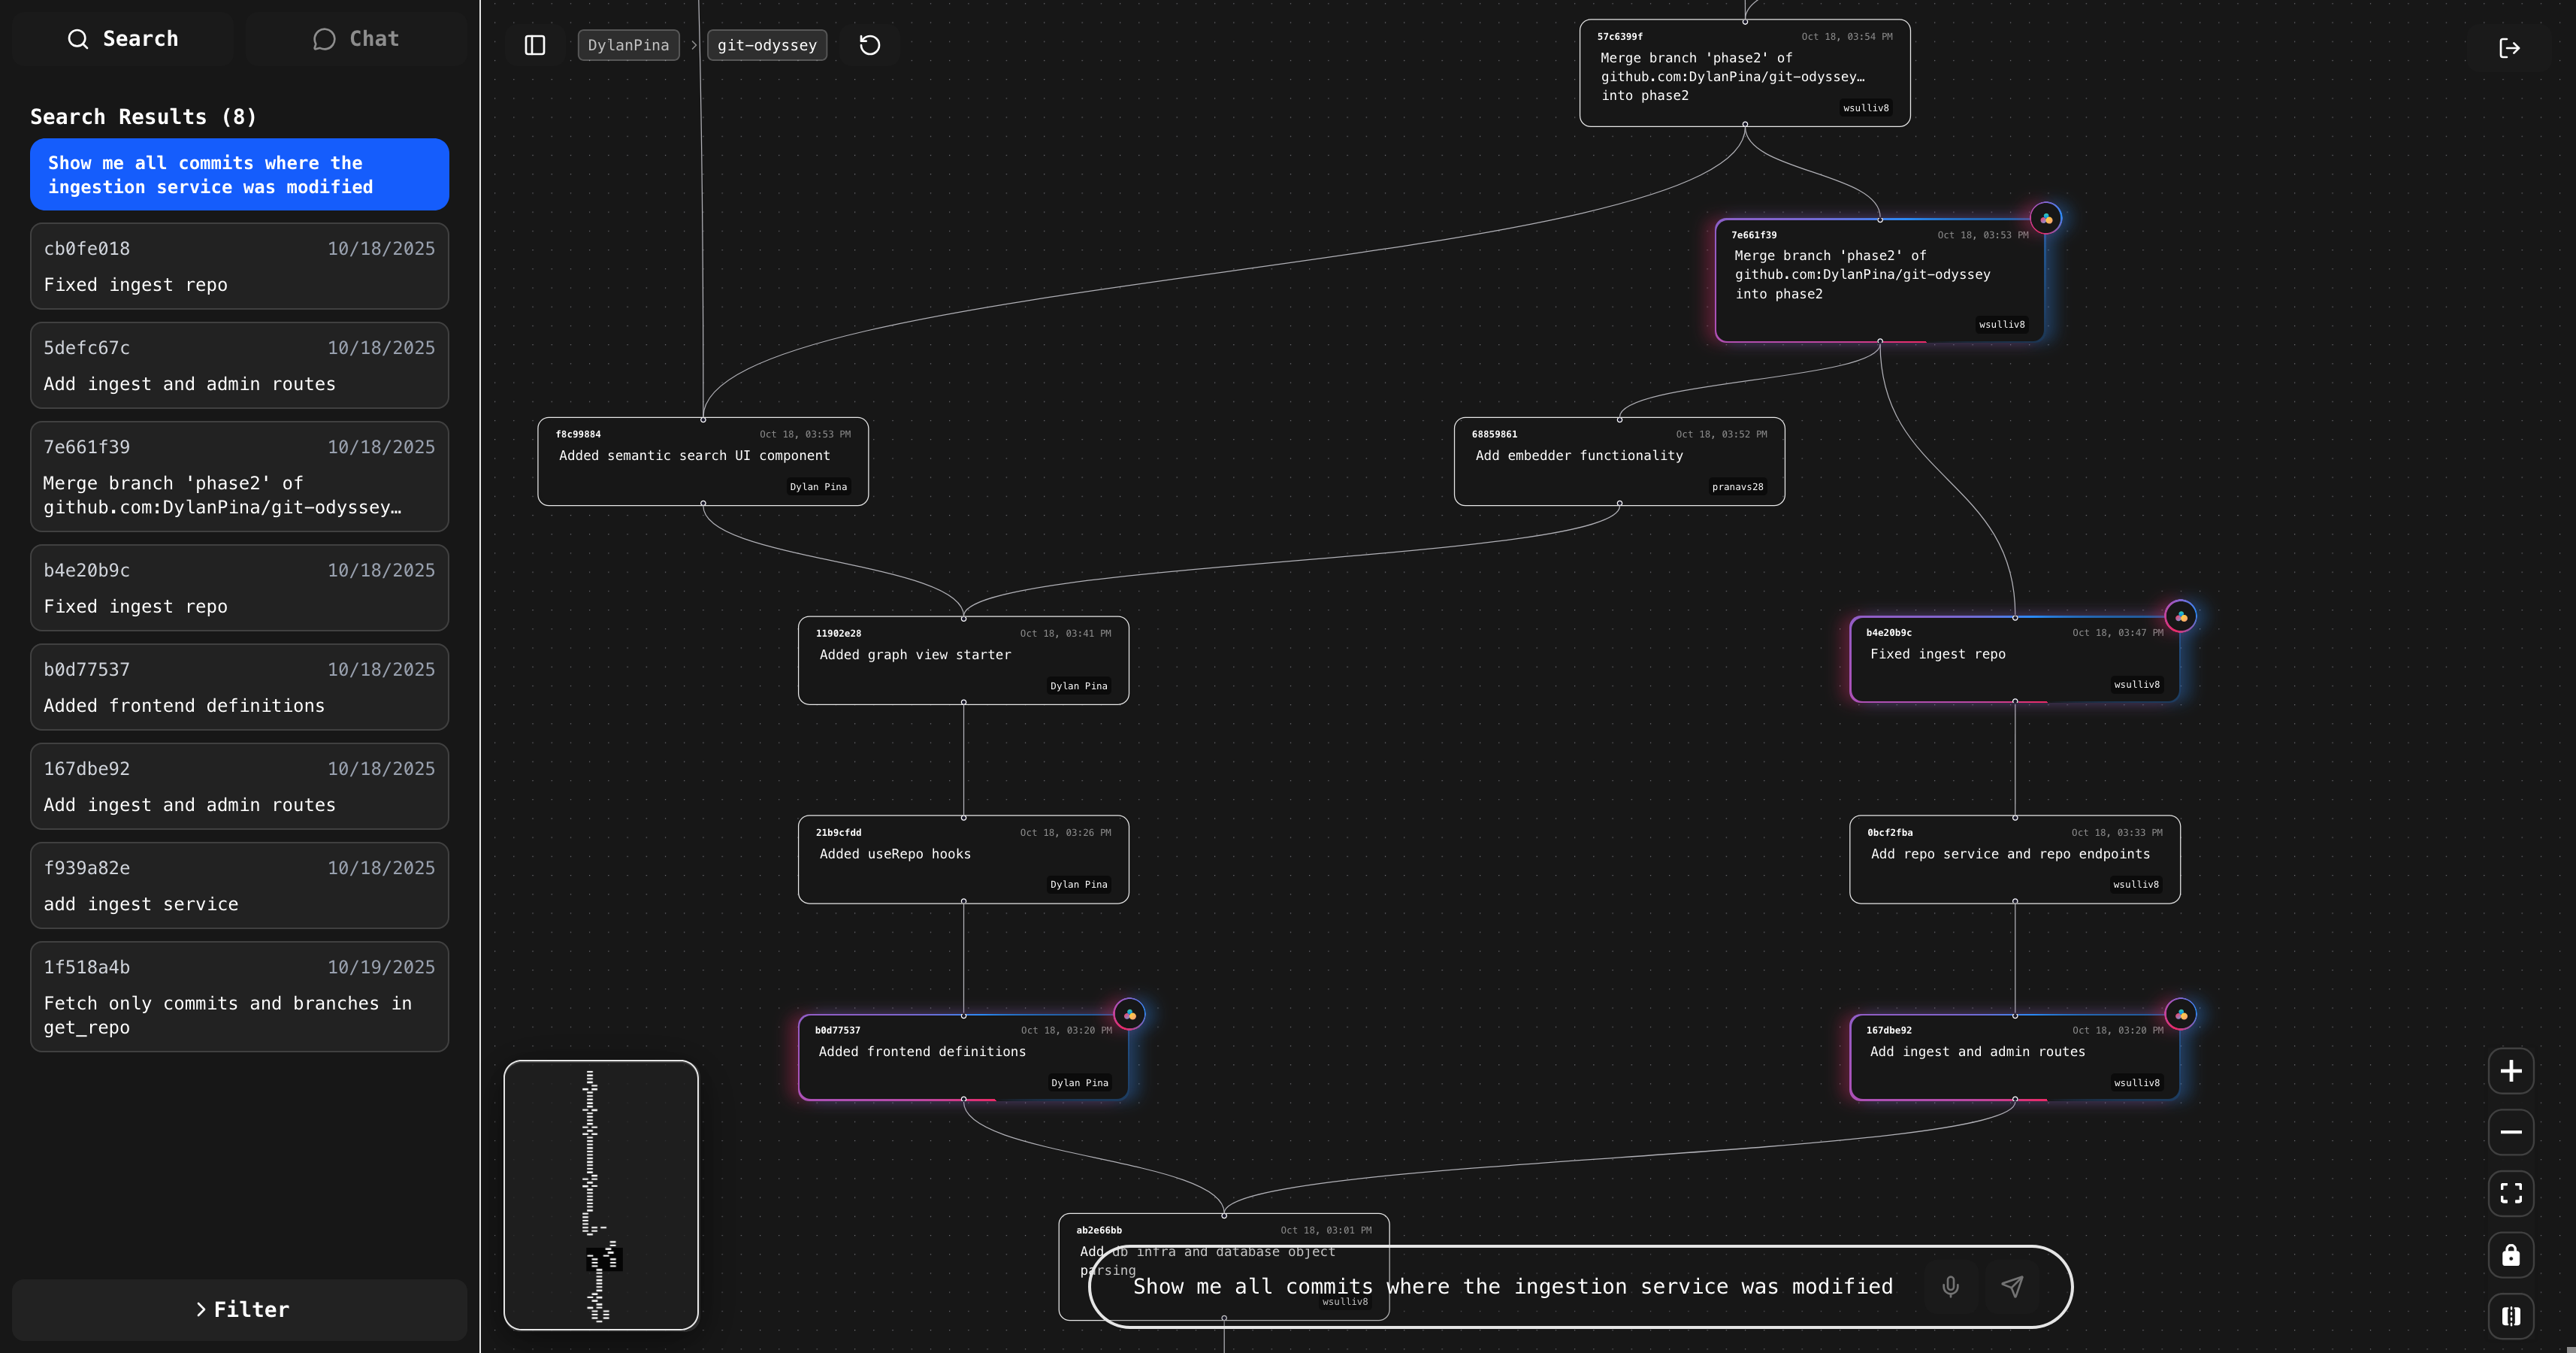
Task: Open the DylanPina owner breadcrumb
Action: [x=628, y=45]
